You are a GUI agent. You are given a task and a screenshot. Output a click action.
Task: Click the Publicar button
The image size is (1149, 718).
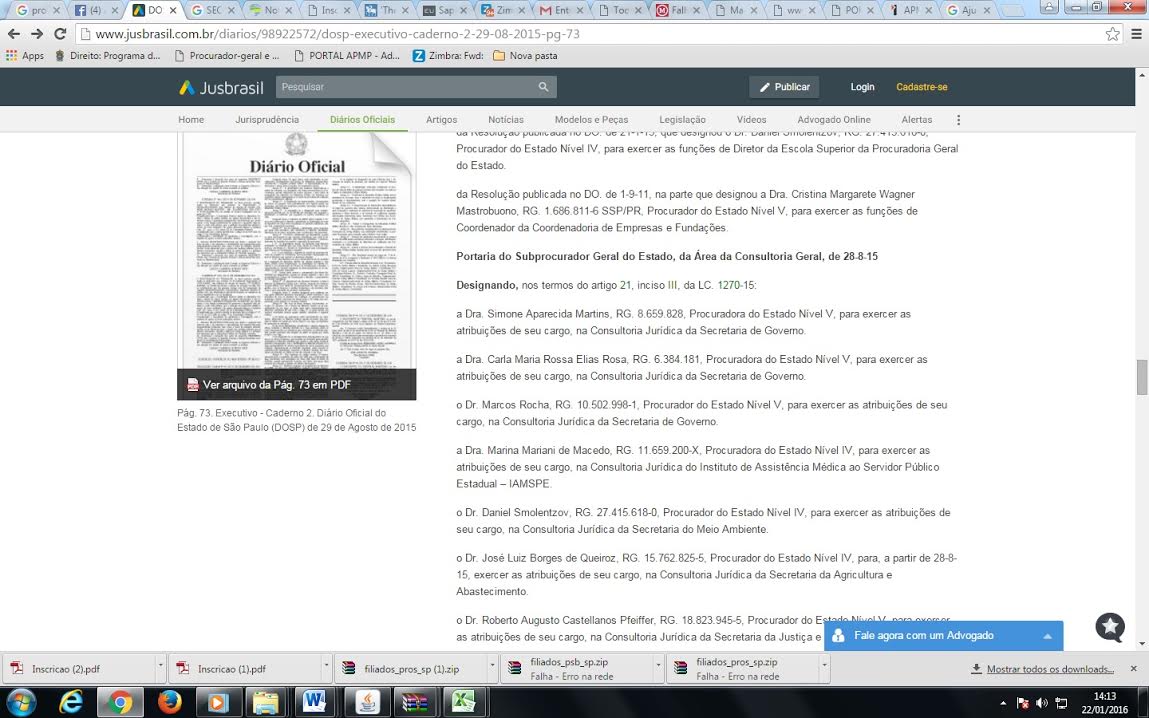(784, 87)
